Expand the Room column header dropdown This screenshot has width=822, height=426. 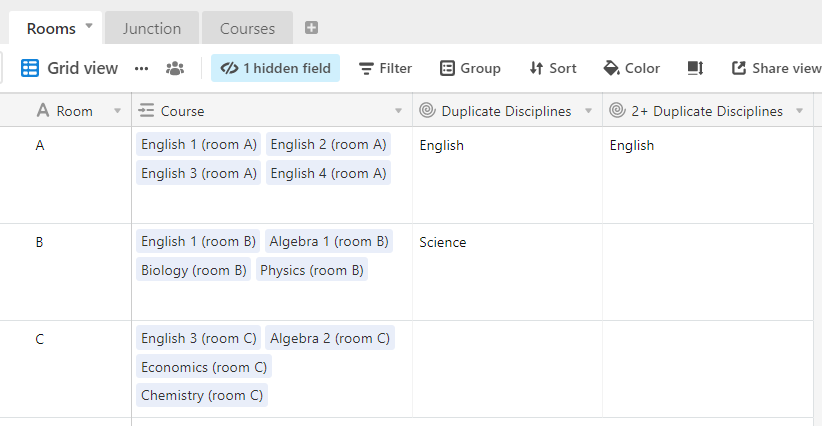117,111
